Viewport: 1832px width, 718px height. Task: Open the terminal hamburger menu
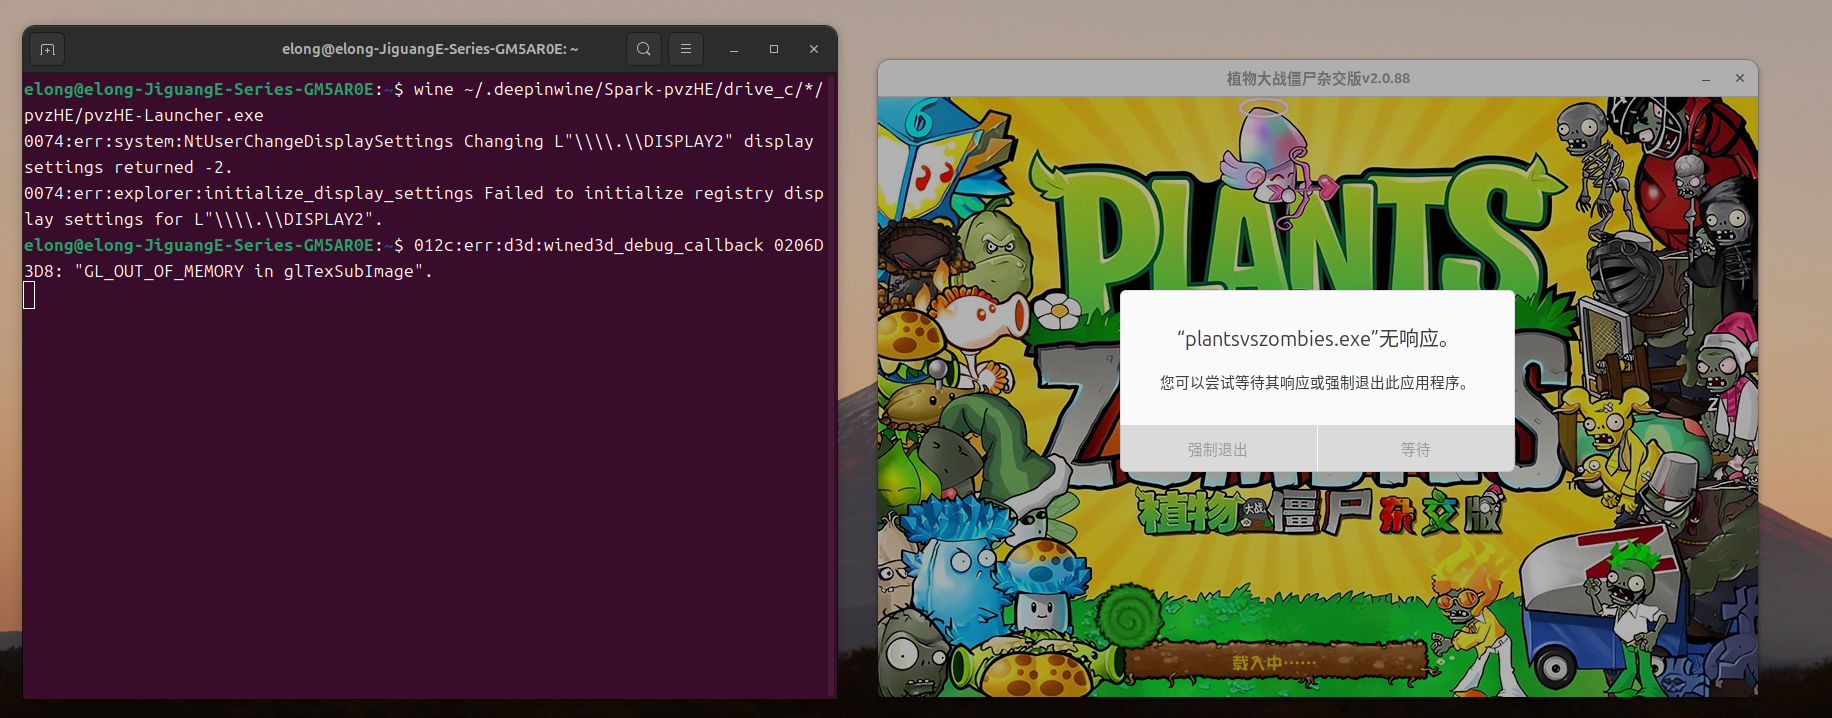click(x=686, y=49)
